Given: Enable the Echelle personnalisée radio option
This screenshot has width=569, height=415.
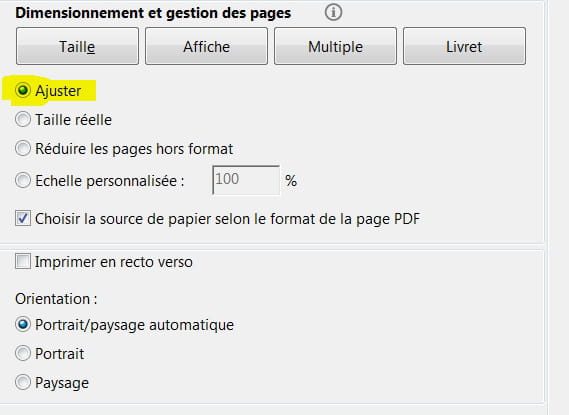Looking at the screenshot, I should 23,180.
